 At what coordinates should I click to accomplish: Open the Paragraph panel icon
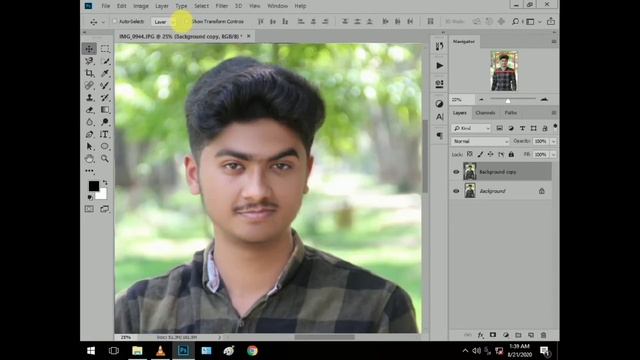tap(439, 136)
